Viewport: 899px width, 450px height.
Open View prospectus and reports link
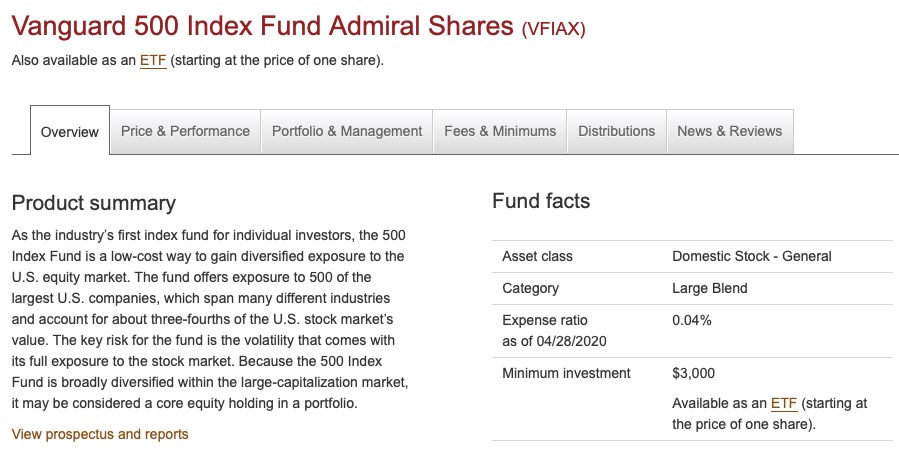[100, 434]
